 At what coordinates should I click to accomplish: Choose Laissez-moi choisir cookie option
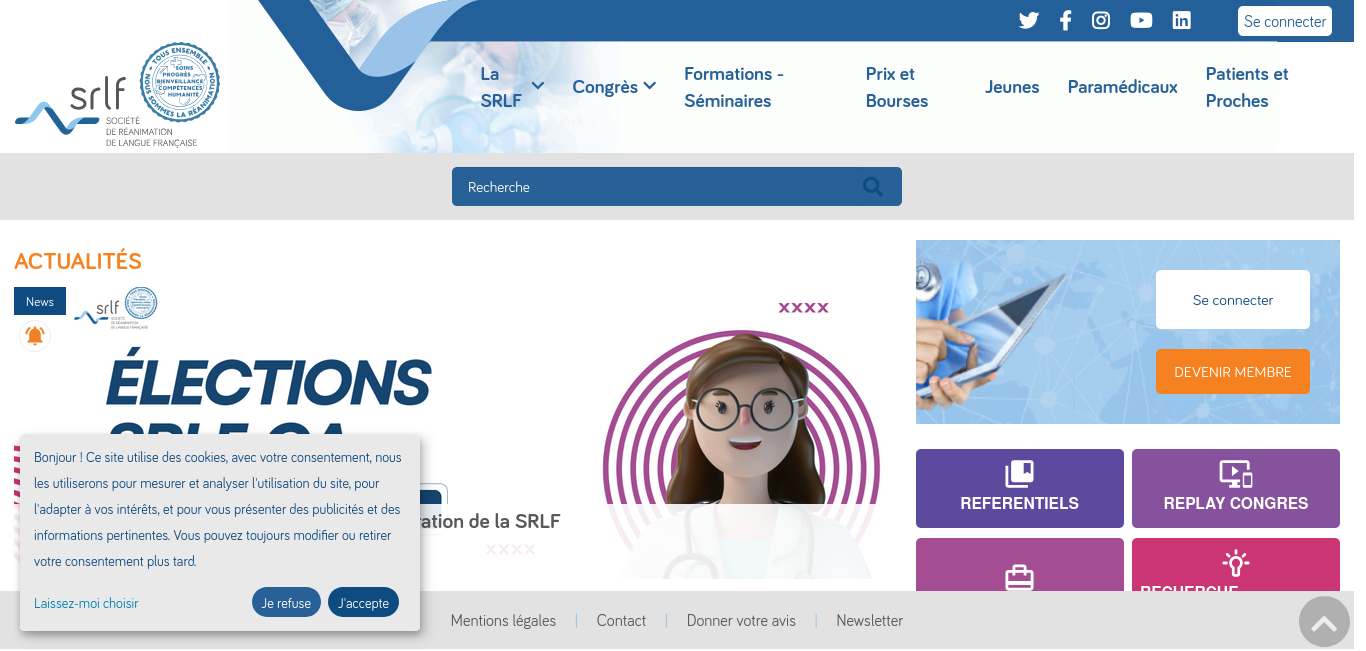(x=86, y=603)
